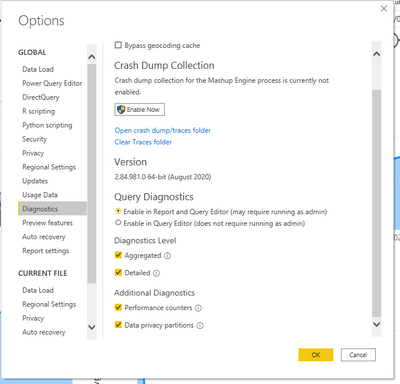
Task: Click the main panel scroll up arrow
Action: click(x=377, y=54)
